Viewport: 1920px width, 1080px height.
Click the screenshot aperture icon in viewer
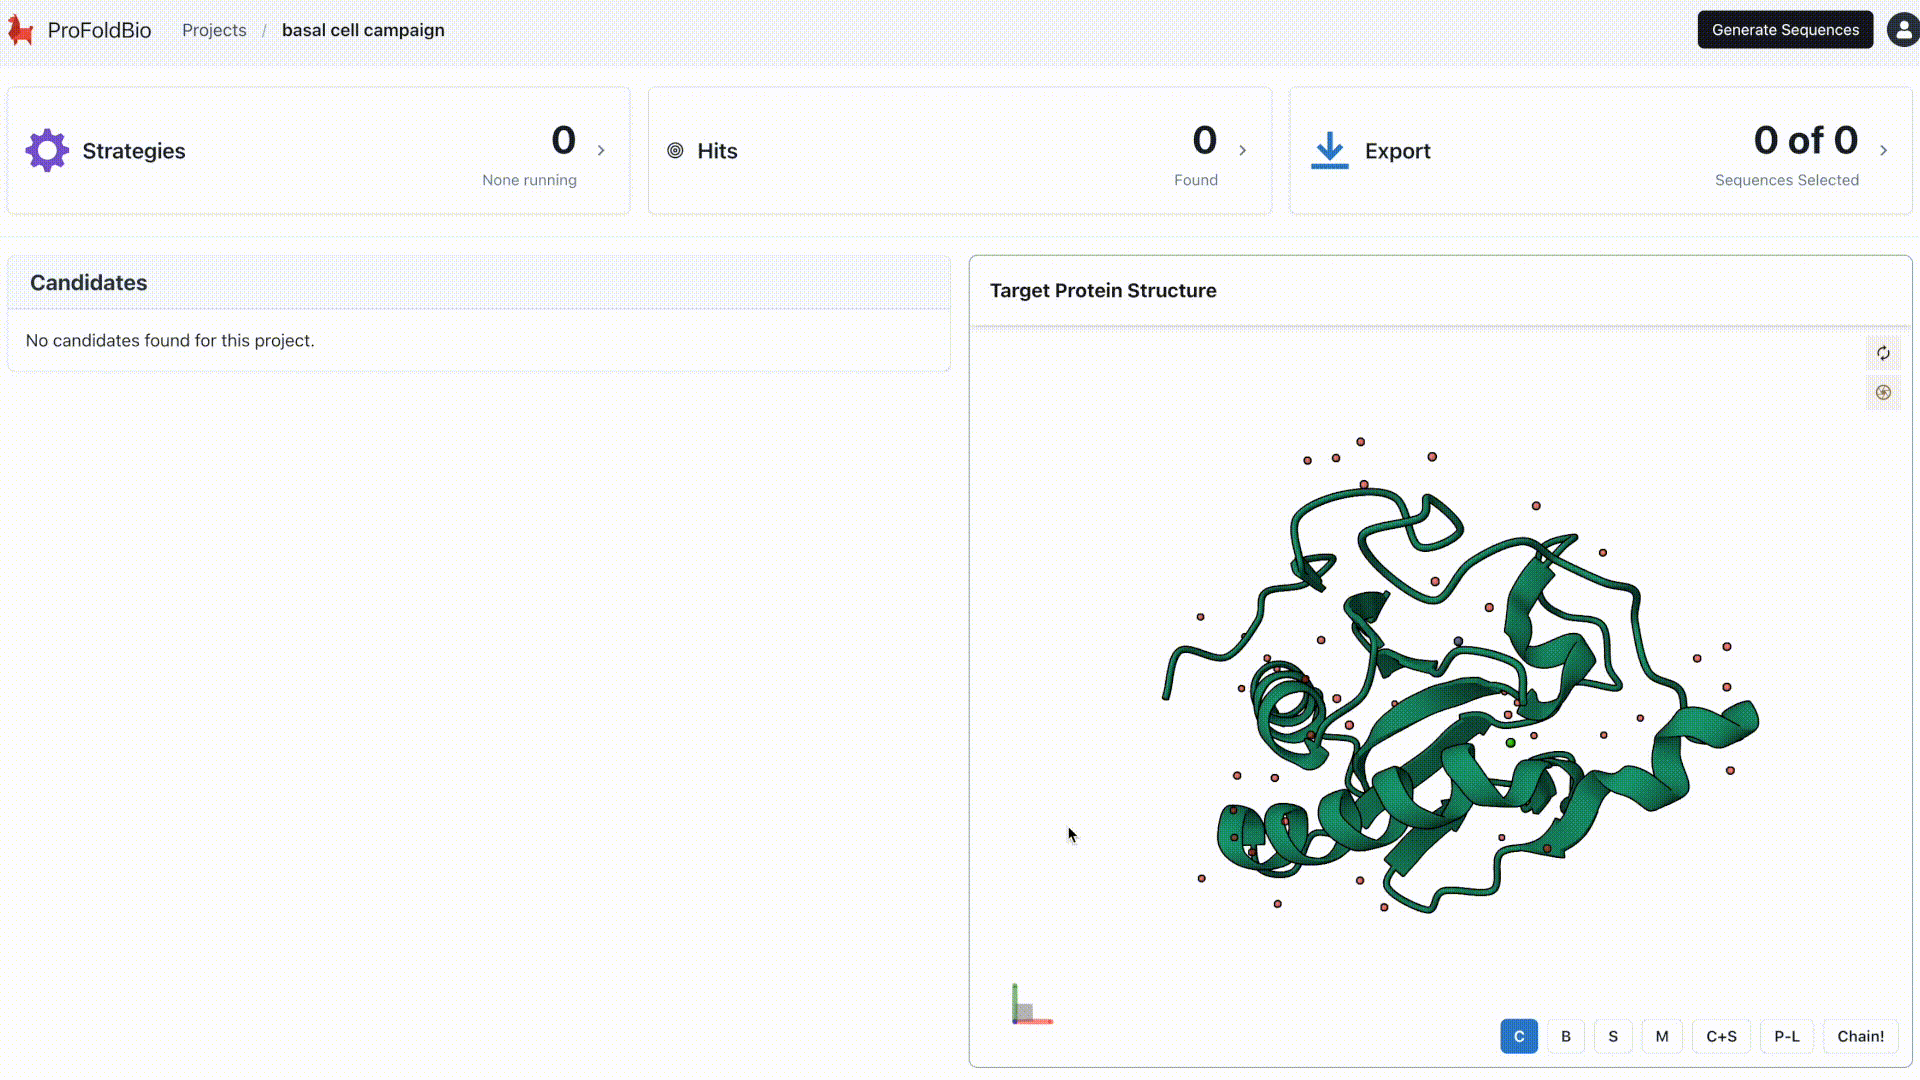click(1883, 393)
